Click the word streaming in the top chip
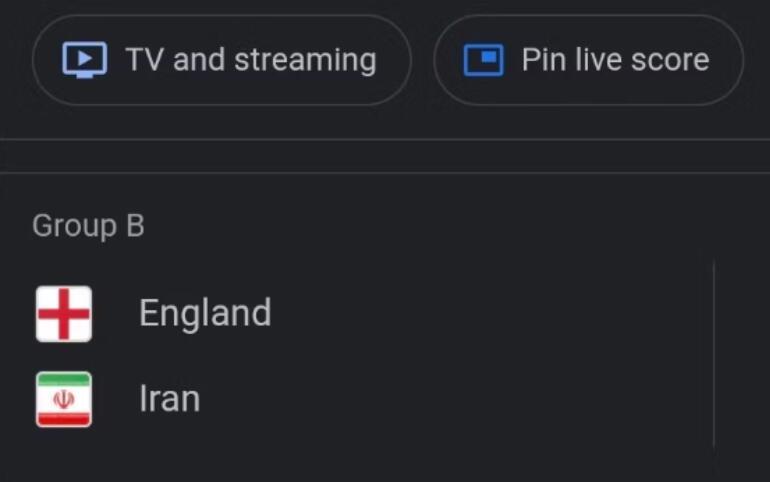 point(305,61)
